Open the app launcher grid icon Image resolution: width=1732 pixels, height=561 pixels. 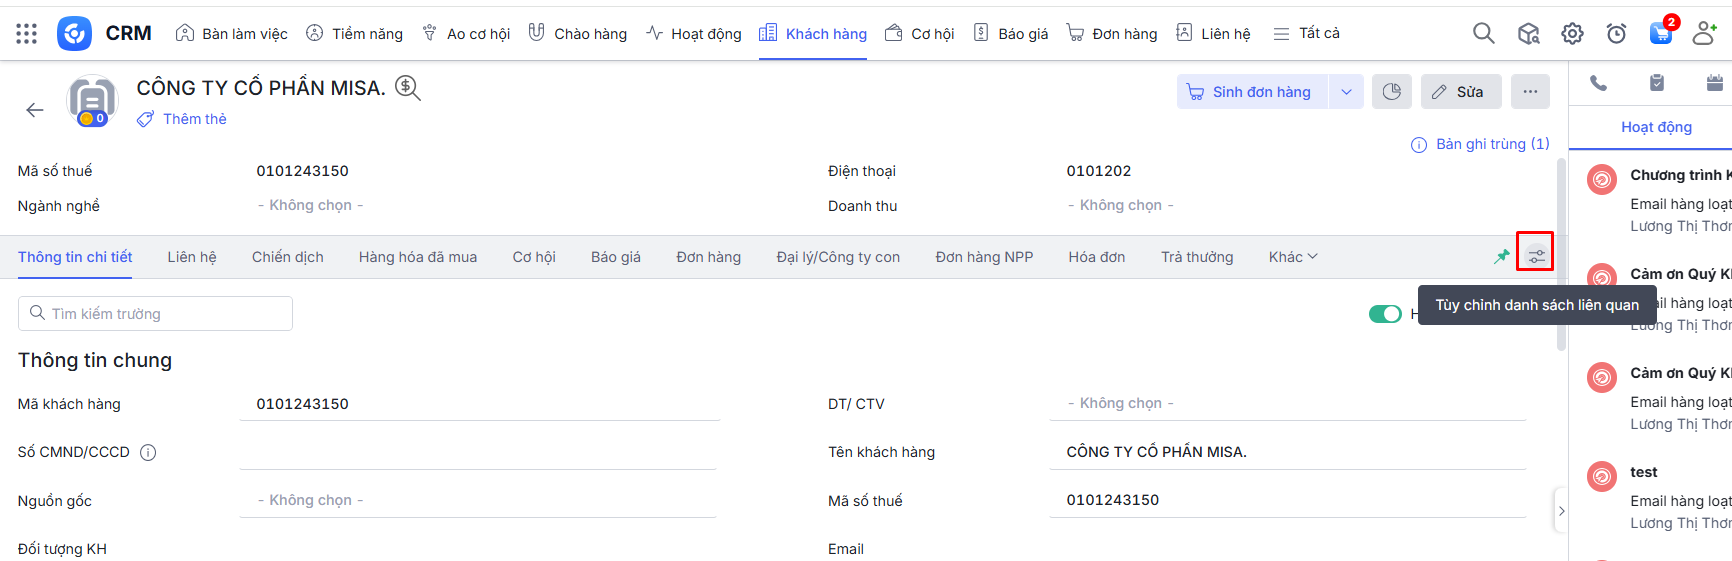click(27, 34)
